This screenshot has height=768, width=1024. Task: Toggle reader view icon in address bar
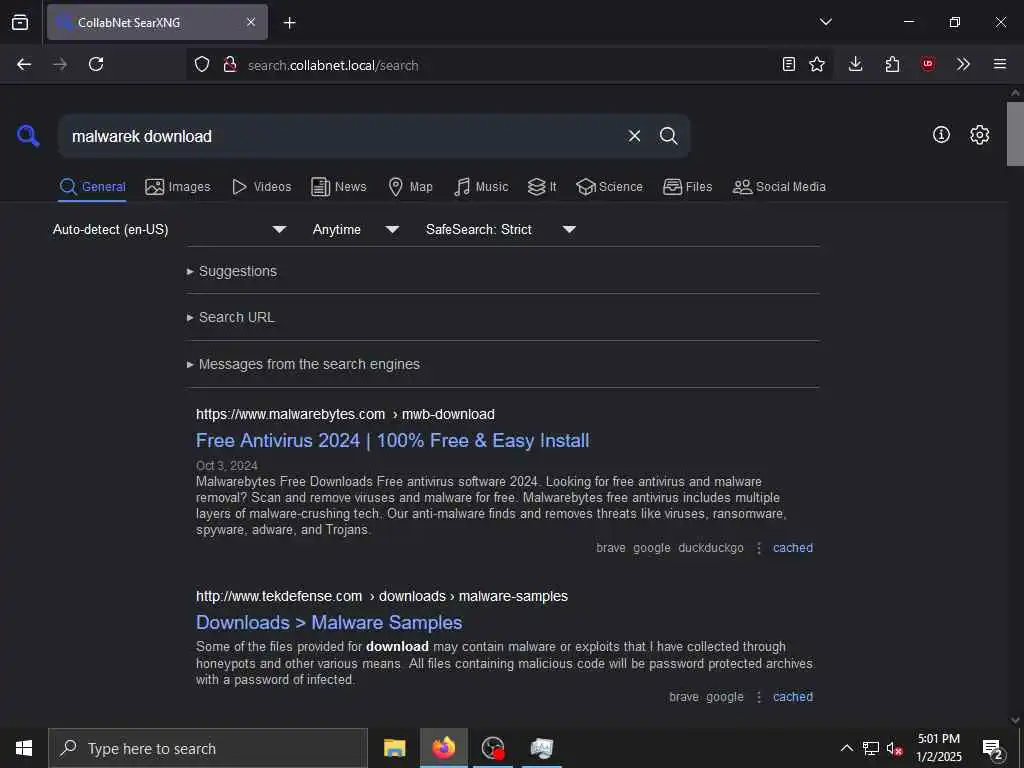coord(789,64)
